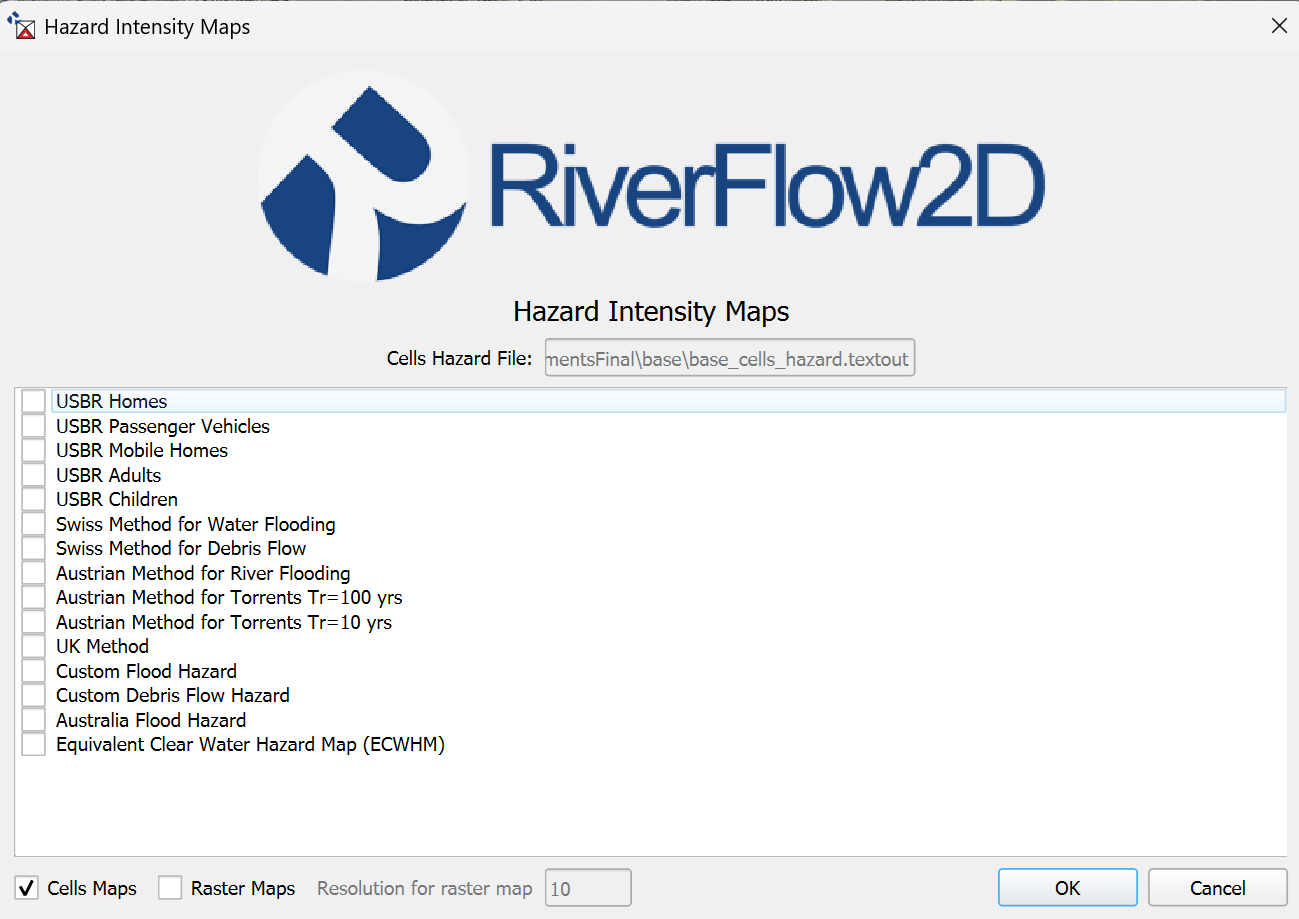Enable Austrian Method for River Flooding
1299x919 pixels.
point(34,573)
